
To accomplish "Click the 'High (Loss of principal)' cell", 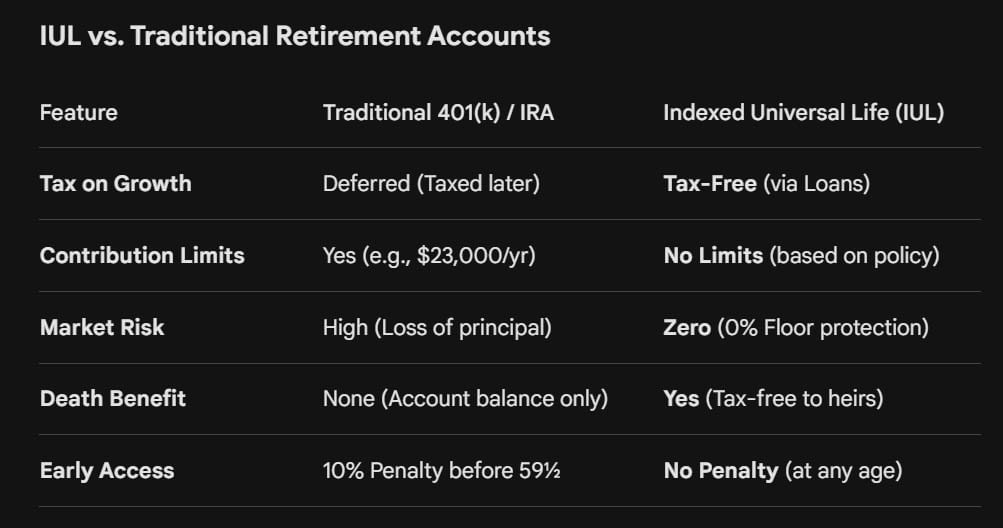I will pyautogui.click(x=437, y=328).
